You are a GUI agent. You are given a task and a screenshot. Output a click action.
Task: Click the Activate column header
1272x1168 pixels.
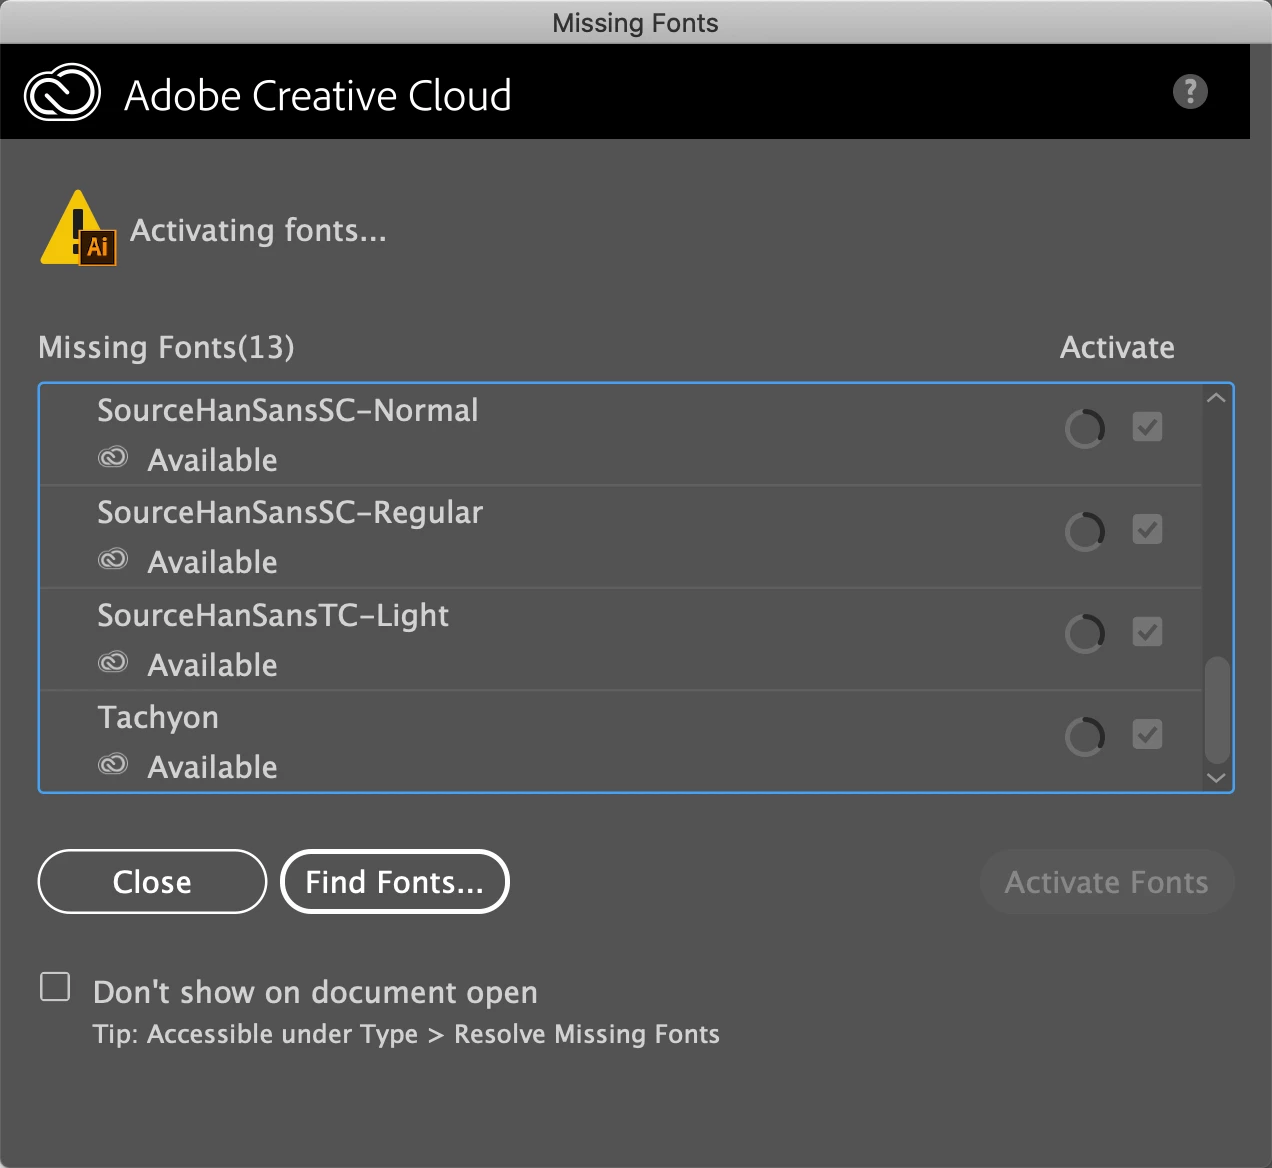click(x=1117, y=347)
